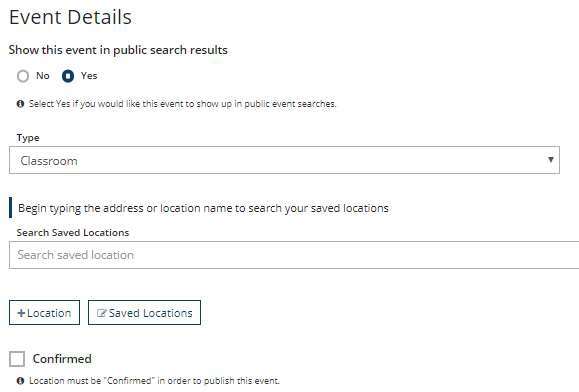The width and height of the screenshot is (579, 392).
Task: Open the Saved Locations button
Action: (144, 313)
